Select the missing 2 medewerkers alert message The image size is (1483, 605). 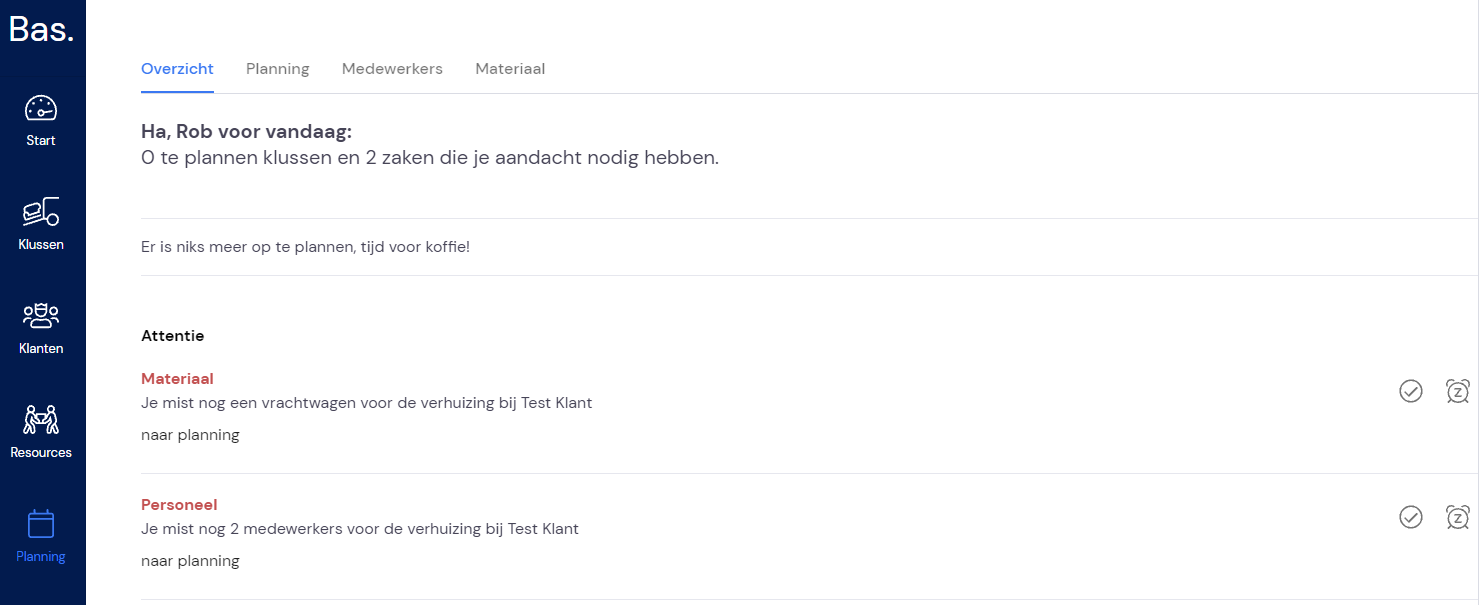(360, 529)
